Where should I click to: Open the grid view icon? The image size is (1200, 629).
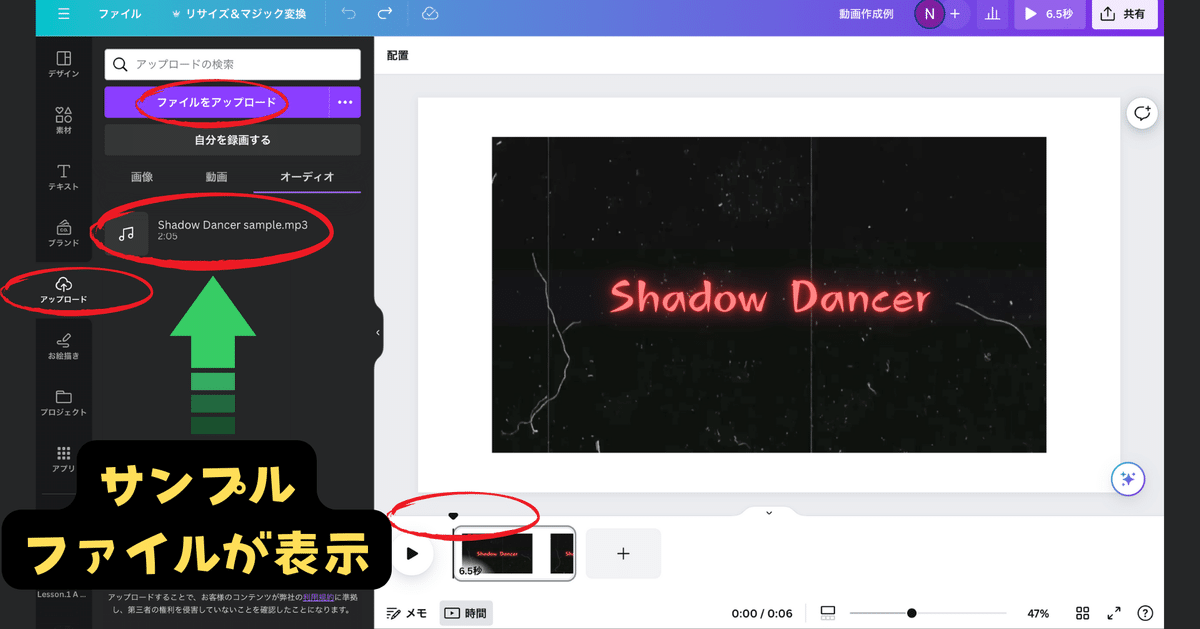(1083, 613)
